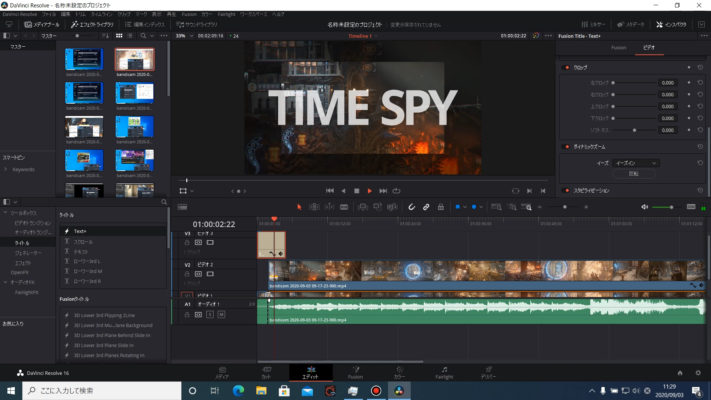Open the Fairlight page tab
711x400 pixels.
click(x=444, y=373)
